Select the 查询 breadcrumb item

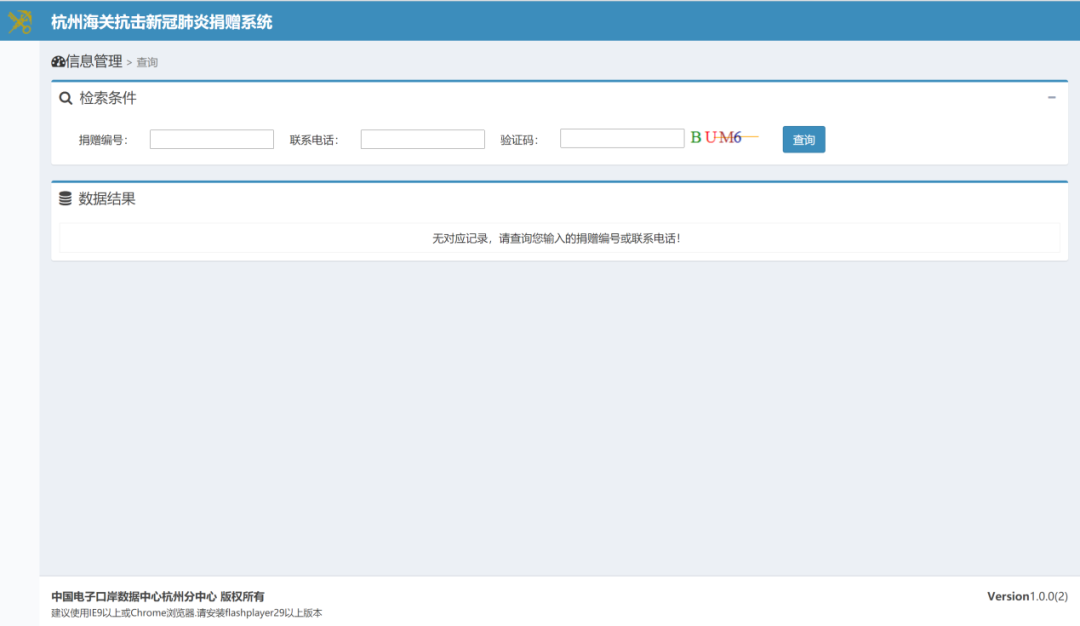pyautogui.click(x=147, y=63)
